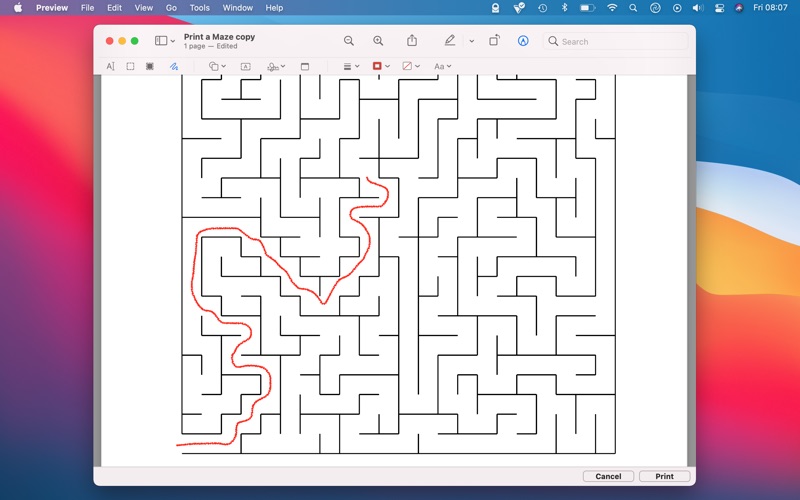
Task: Toggle the Markup toolbar button
Action: [523, 41]
